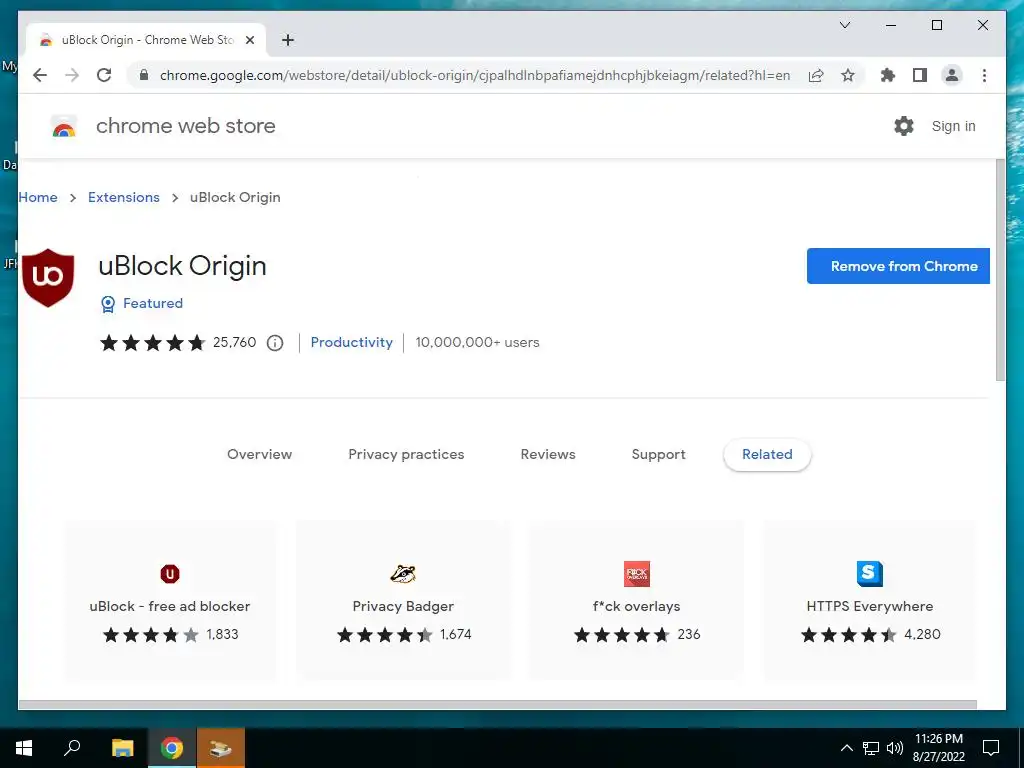The height and width of the screenshot is (768, 1024).
Task: Open File Explorer from taskbar
Action: coord(122,748)
